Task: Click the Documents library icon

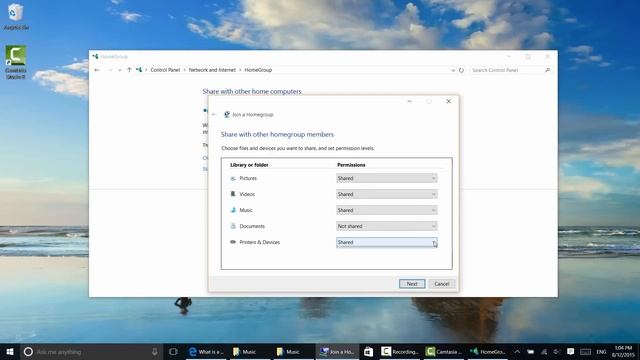Action: (233, 226)
